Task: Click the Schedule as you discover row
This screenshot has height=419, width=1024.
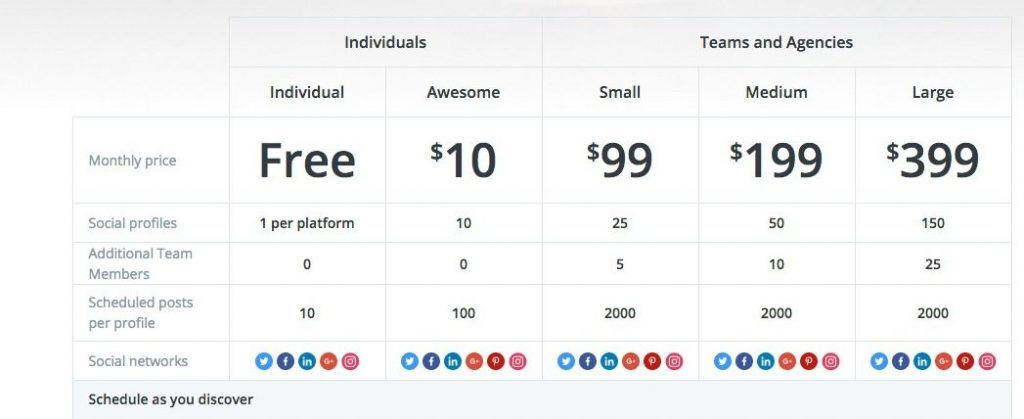Action: tap(170, 399)
